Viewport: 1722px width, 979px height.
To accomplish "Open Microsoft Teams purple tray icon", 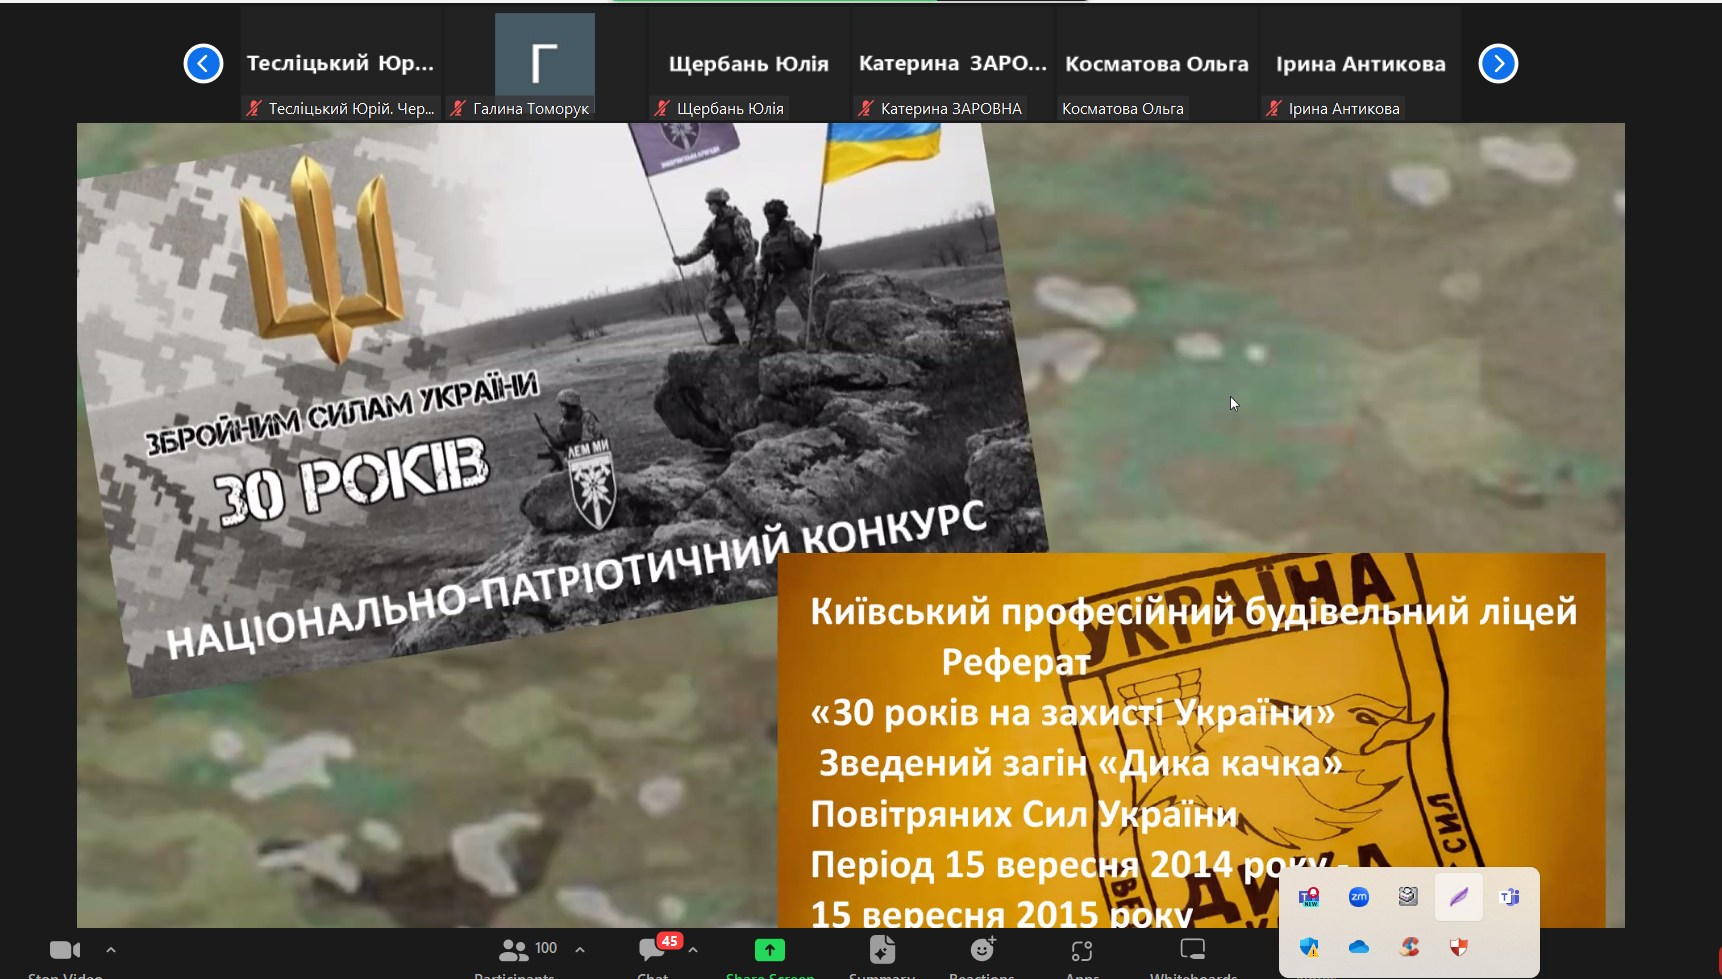I will (x=1509, y=897).
